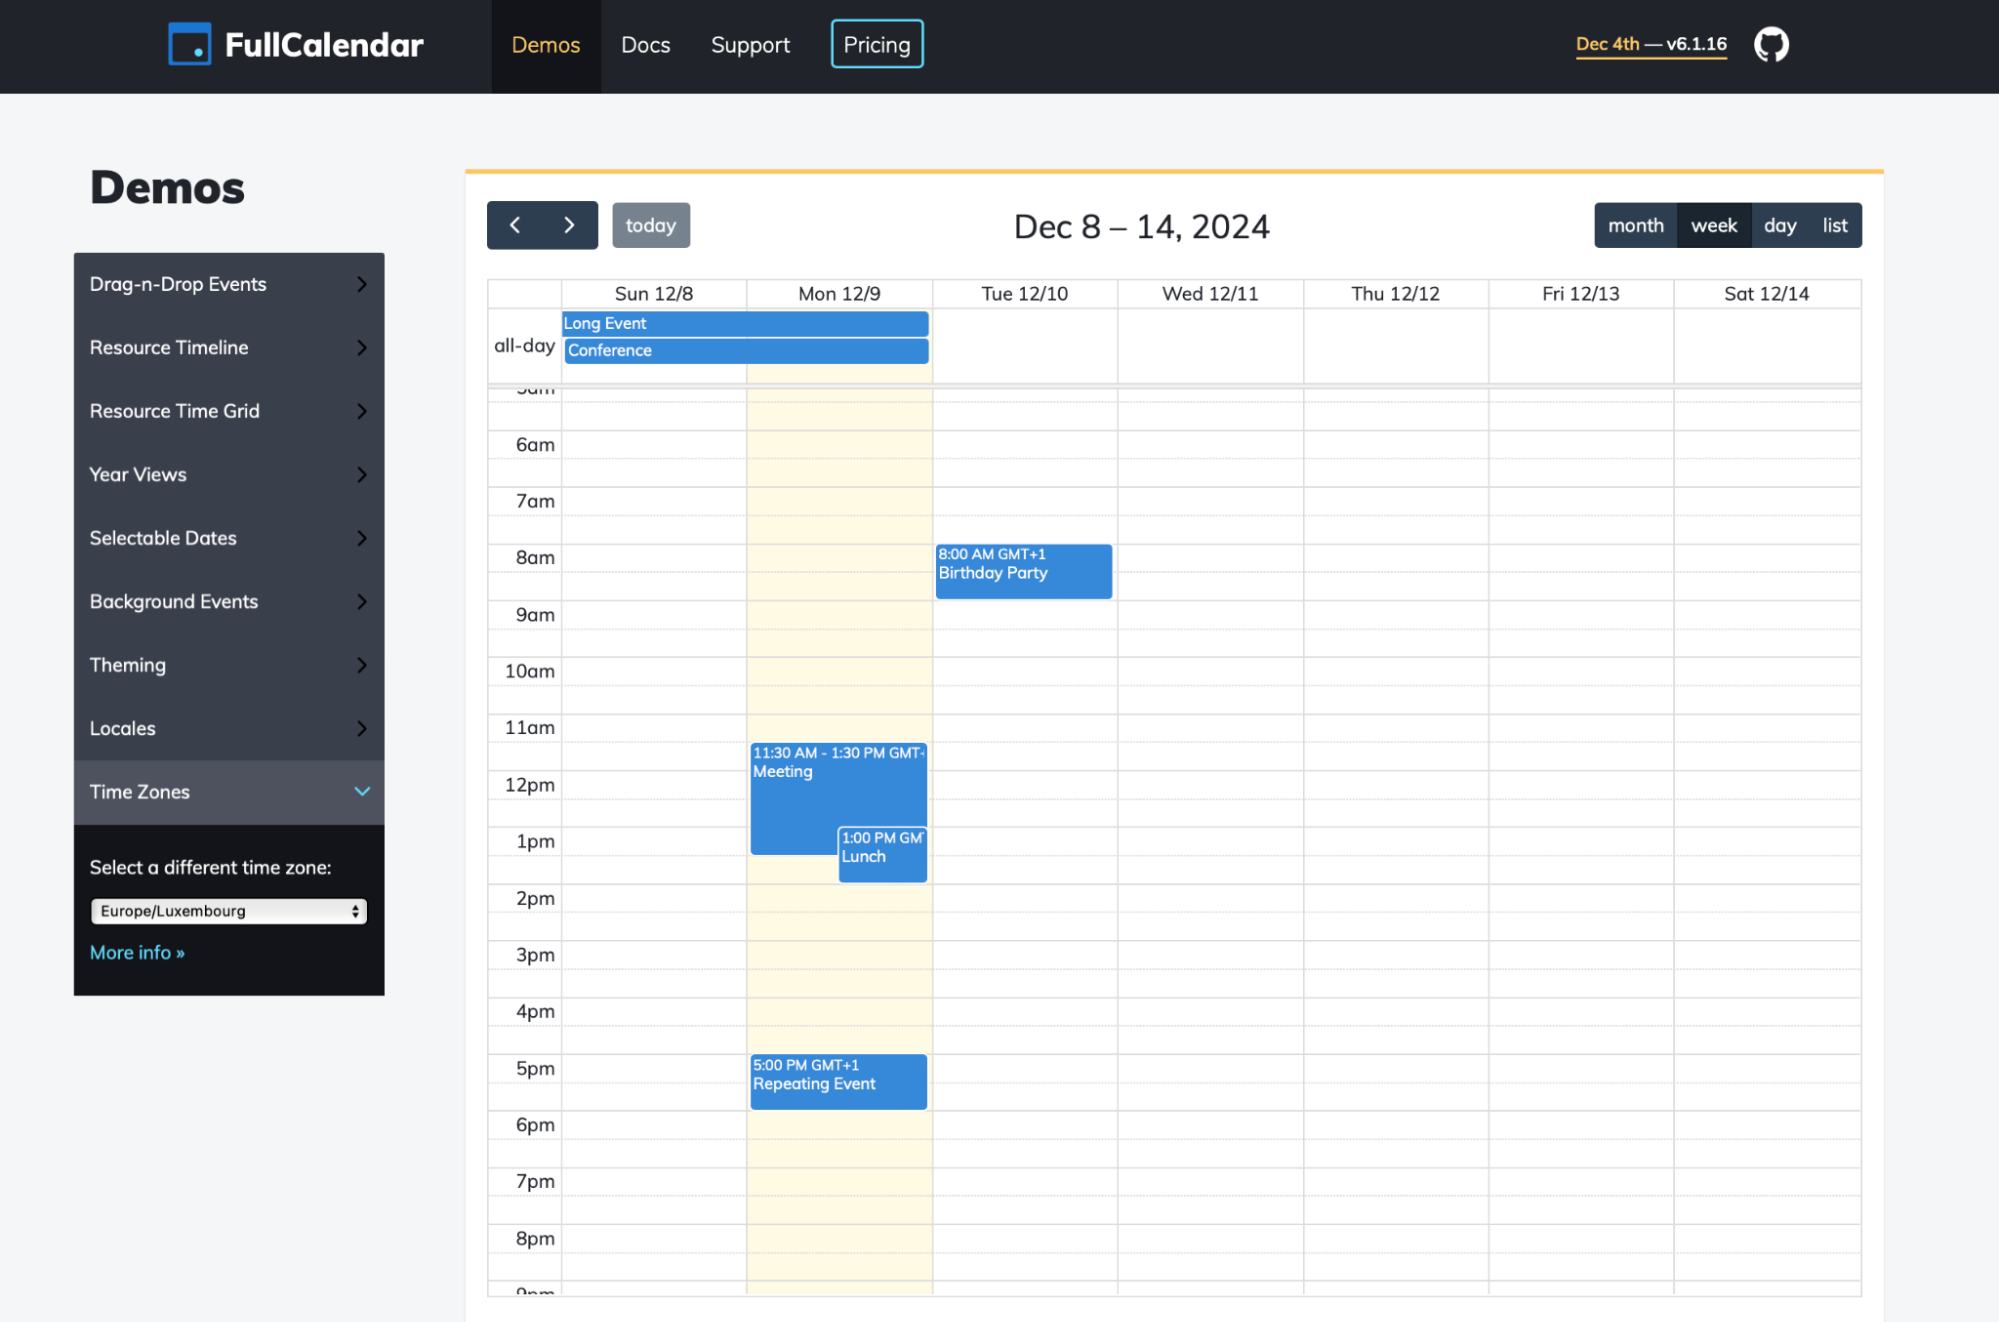Open the Docs navigation menu item
Screen dimensions: 1999x1322
[645, 44]
